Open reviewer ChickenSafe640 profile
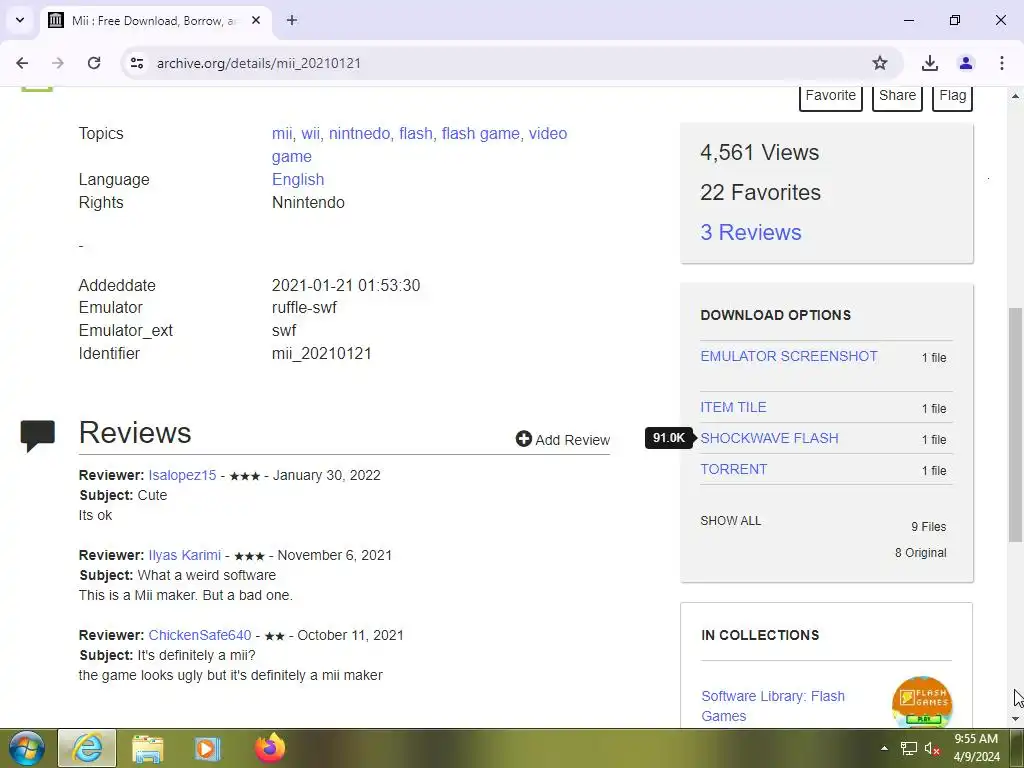Viewport: 1024px width, 768px height. 200,635
